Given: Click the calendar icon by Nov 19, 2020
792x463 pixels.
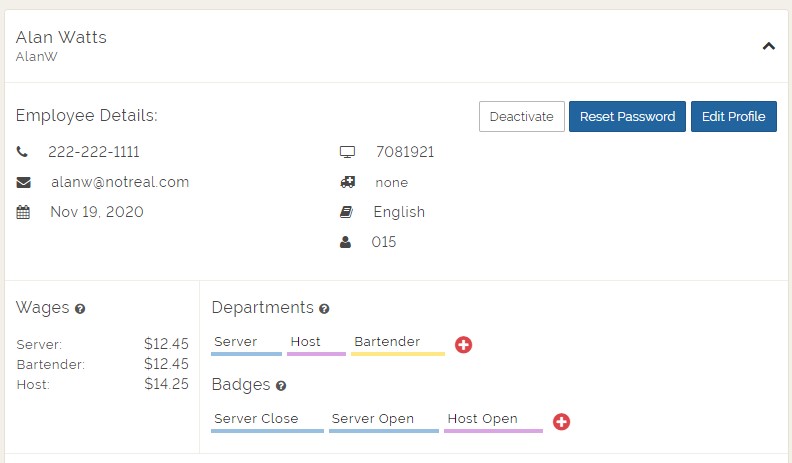Looking at the screenshot, I should [23, 213].
